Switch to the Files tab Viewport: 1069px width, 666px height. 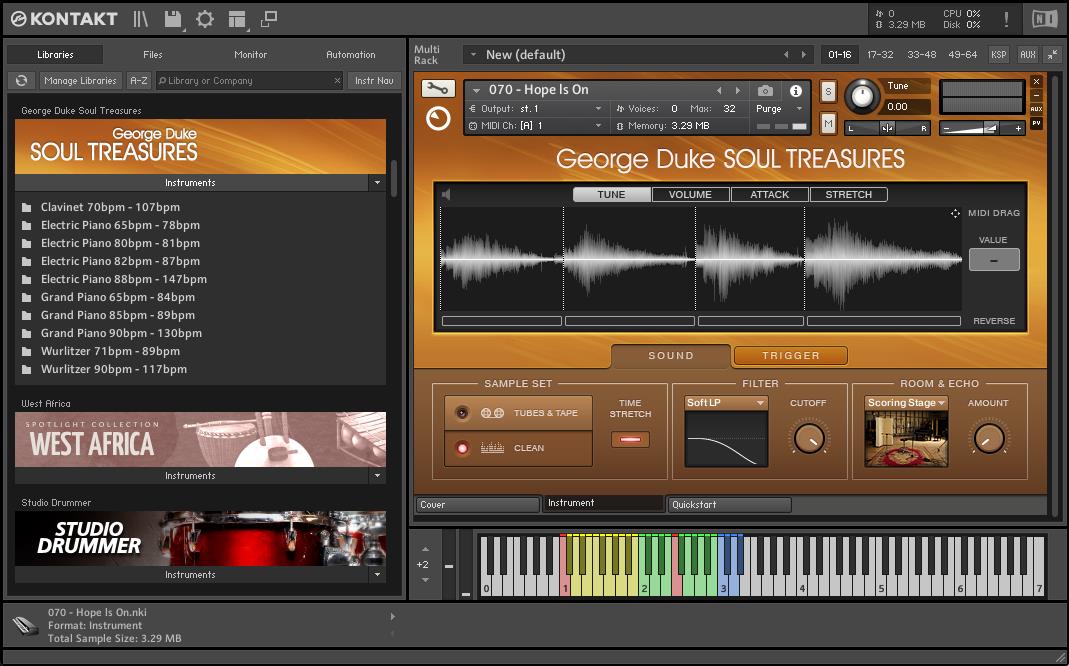click(153, 55)
